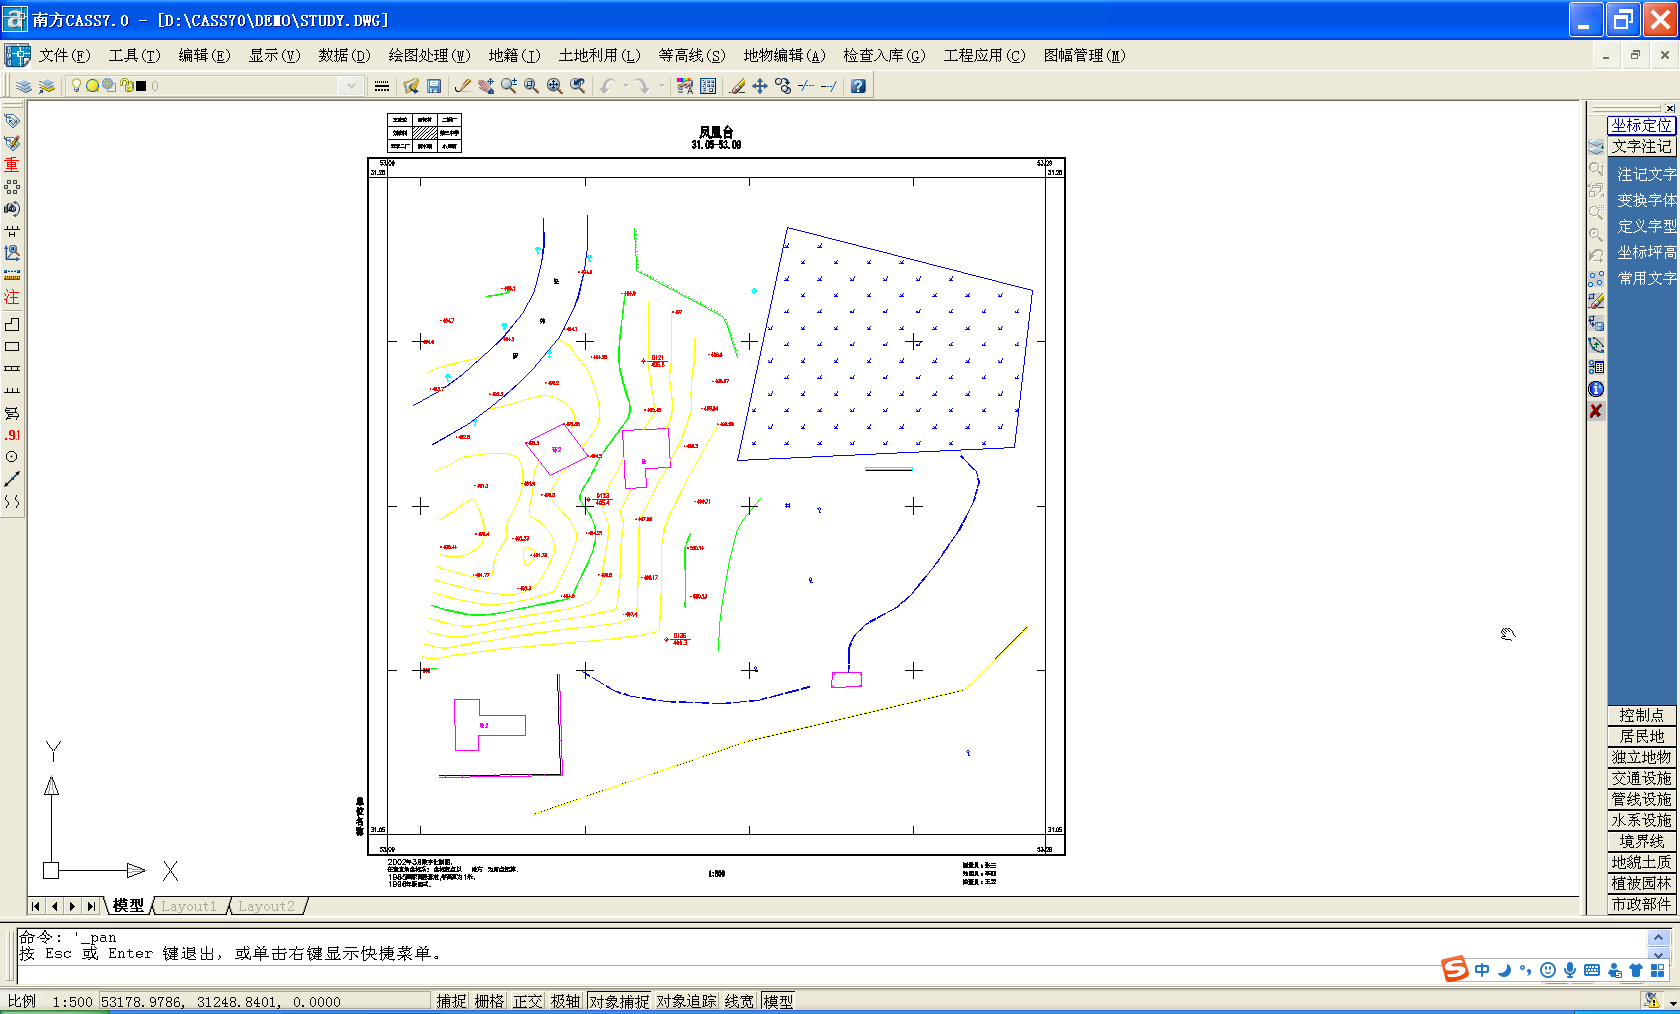
Task: Expand the 居民地 panel section
Action: (1642, 736)
